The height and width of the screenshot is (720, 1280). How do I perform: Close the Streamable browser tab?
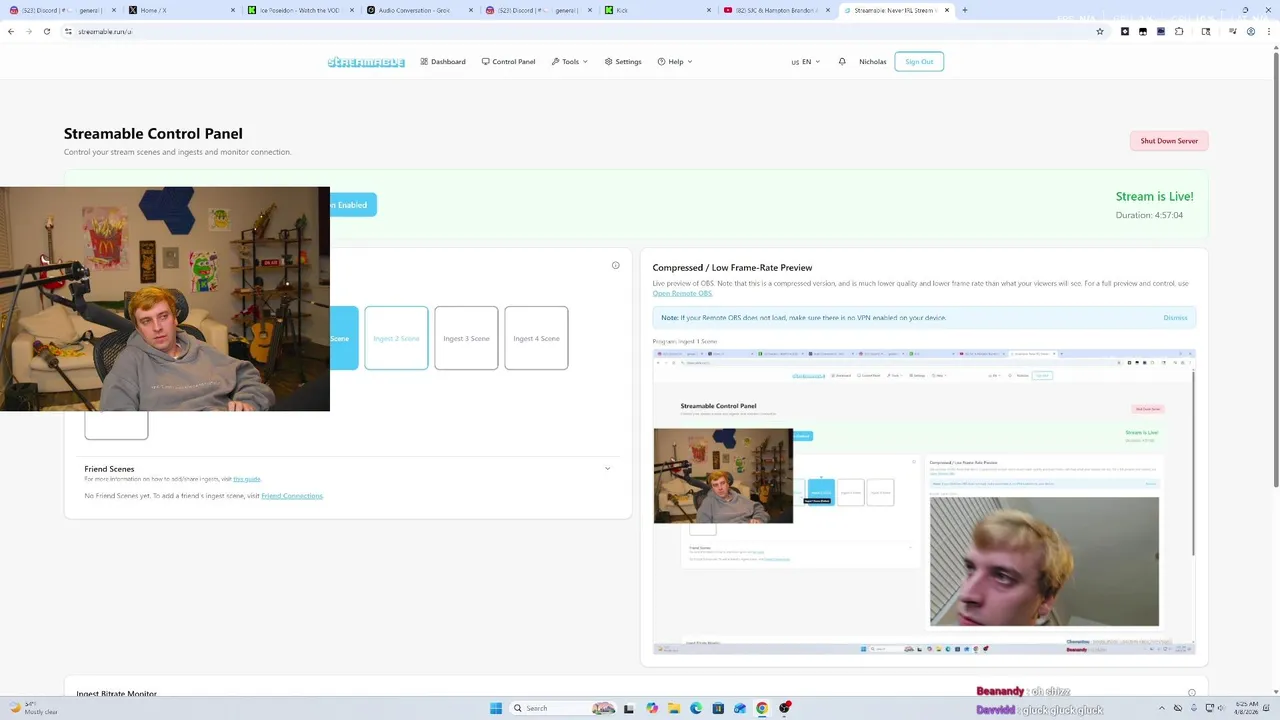pos(947,10)
